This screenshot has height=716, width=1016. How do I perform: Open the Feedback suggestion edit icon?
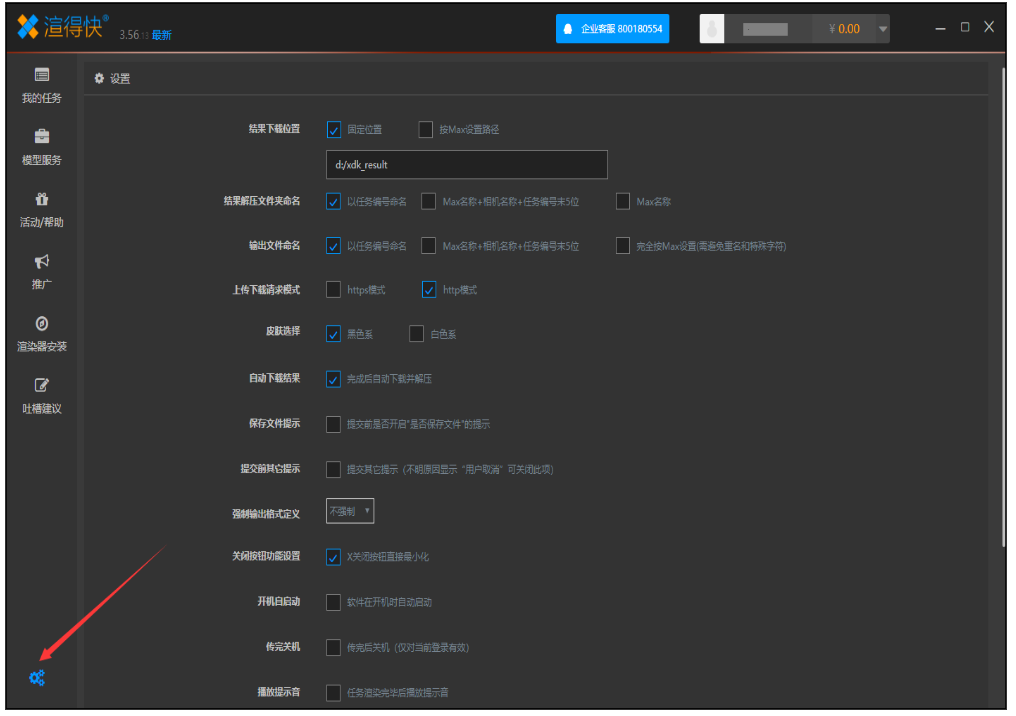tap(42, 385)
